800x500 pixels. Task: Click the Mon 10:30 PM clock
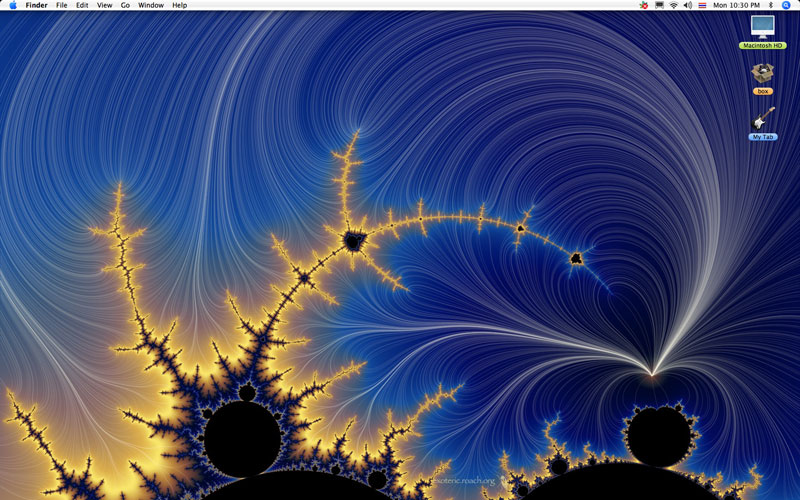736,5
